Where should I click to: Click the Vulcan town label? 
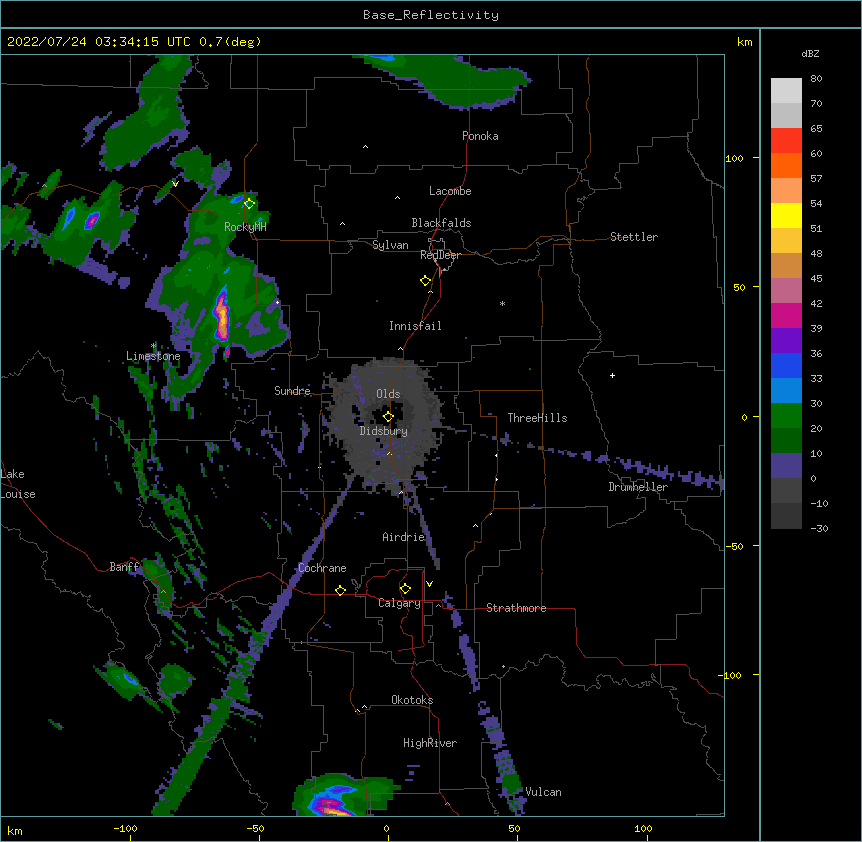(x=543, y=792)
